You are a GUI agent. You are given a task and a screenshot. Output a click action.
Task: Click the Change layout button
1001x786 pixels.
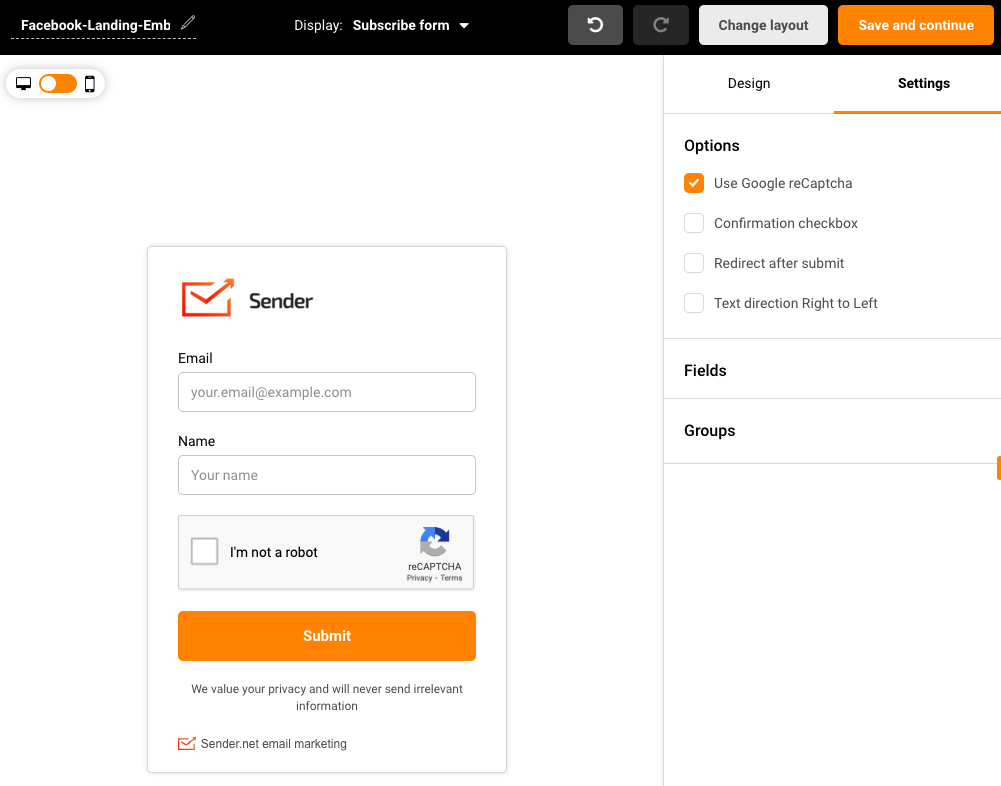[763, 25]
